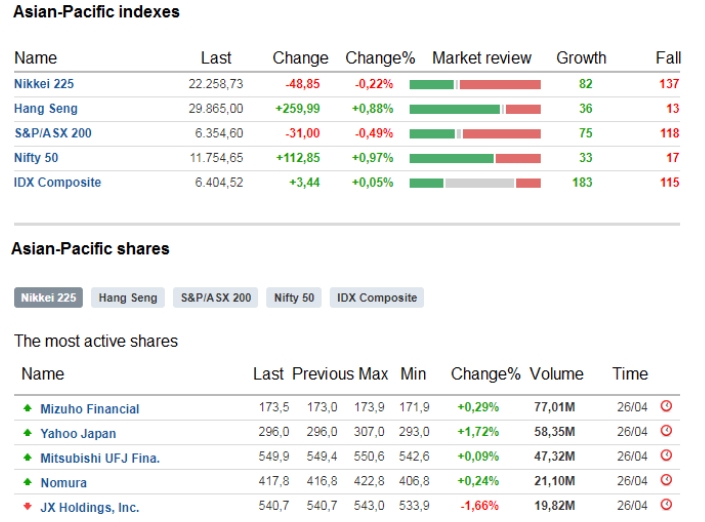Switch to the S&P/ASX 200 shares tab
This screenshot has width=705, height=522.
[215, 298]
